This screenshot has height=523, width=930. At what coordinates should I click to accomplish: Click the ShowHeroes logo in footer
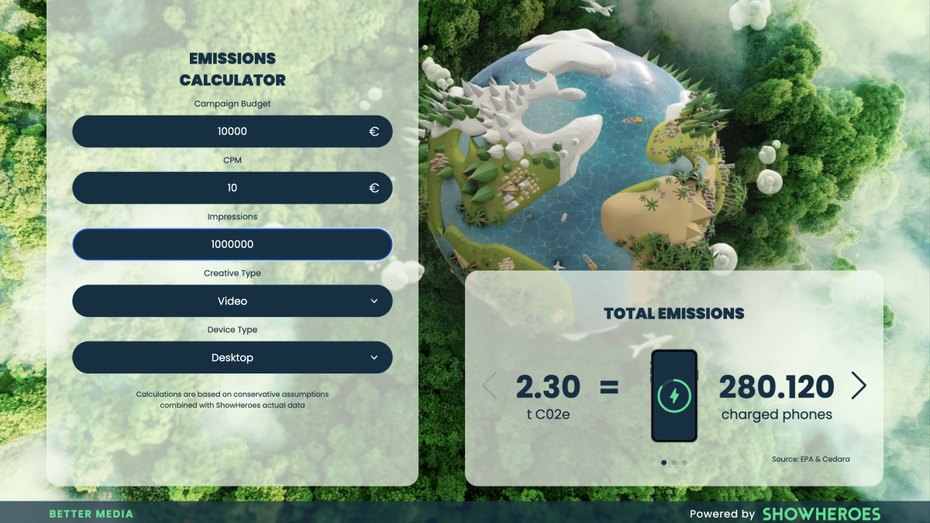point(821,513)
